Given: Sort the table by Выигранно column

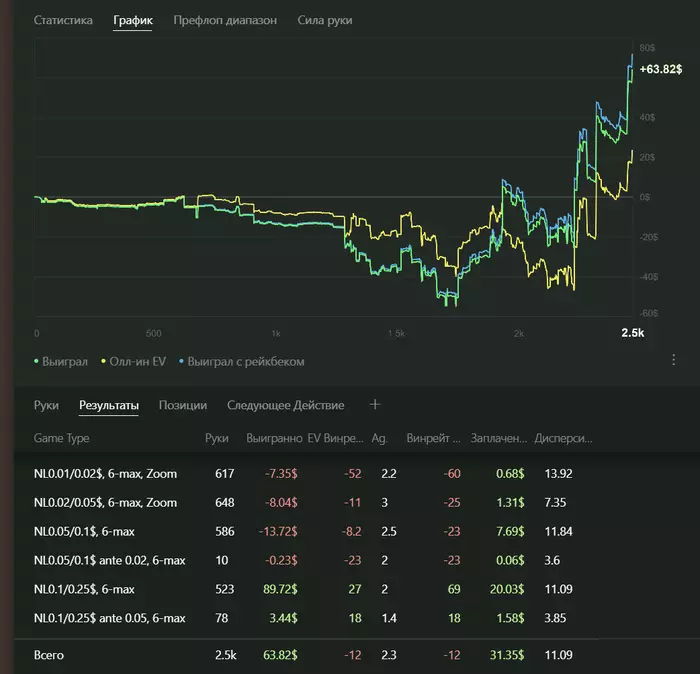Looking at the screenshot, I should (274, 438).
